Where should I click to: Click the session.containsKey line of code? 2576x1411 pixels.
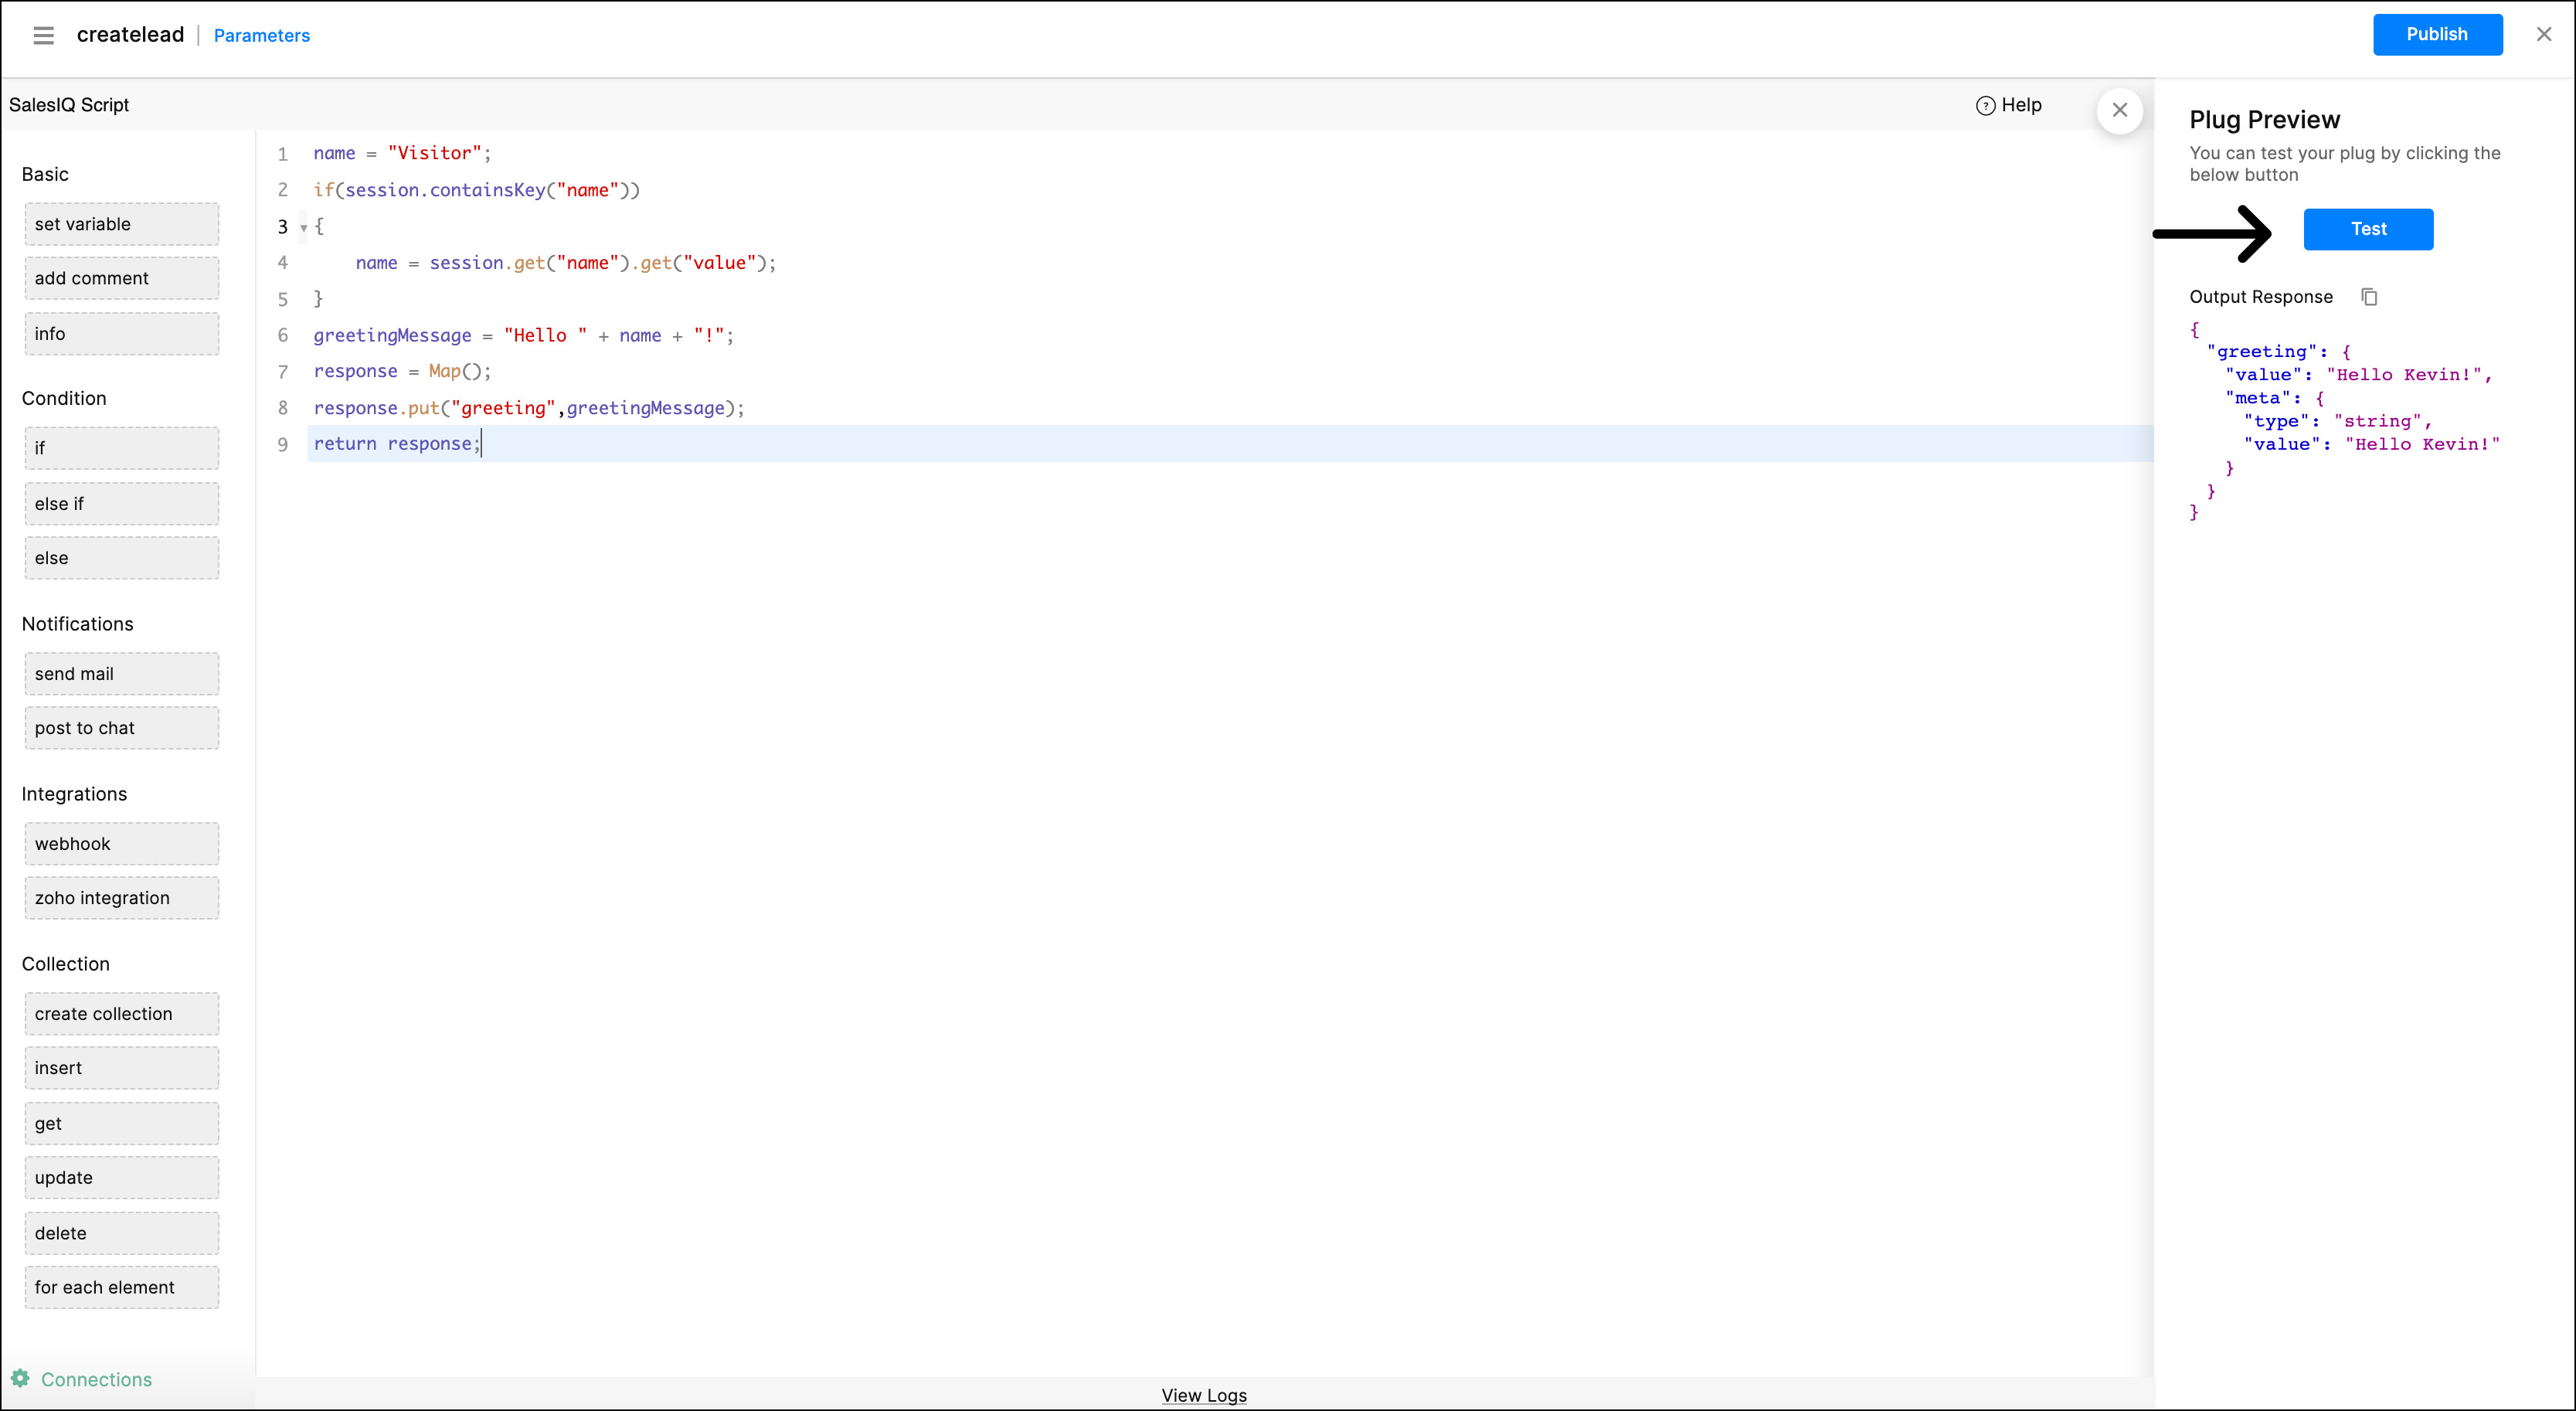(x=476, y=190)
